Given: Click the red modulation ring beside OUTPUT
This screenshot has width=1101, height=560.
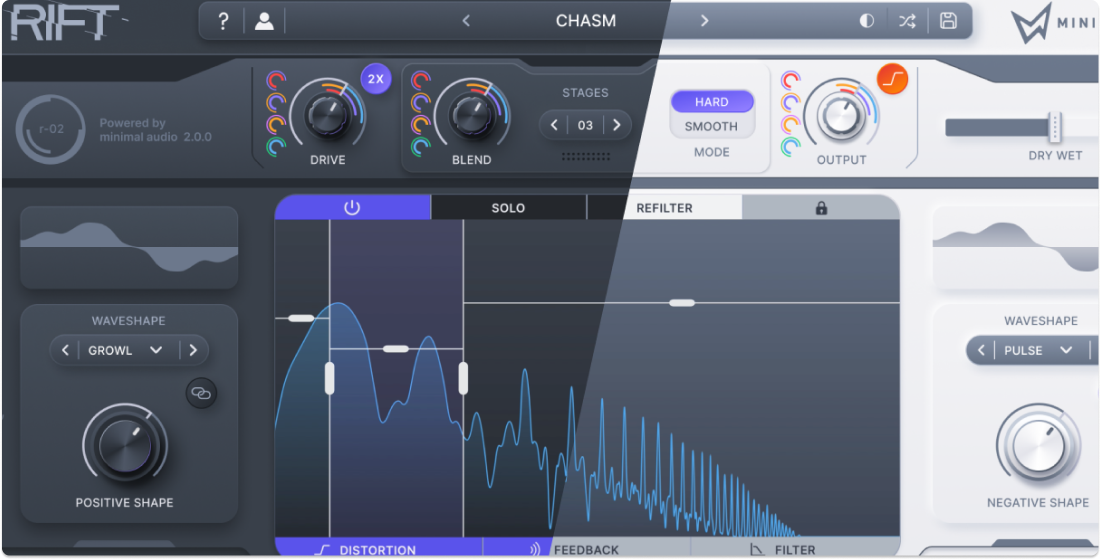Looking at the screenshot, I should 791,80.
